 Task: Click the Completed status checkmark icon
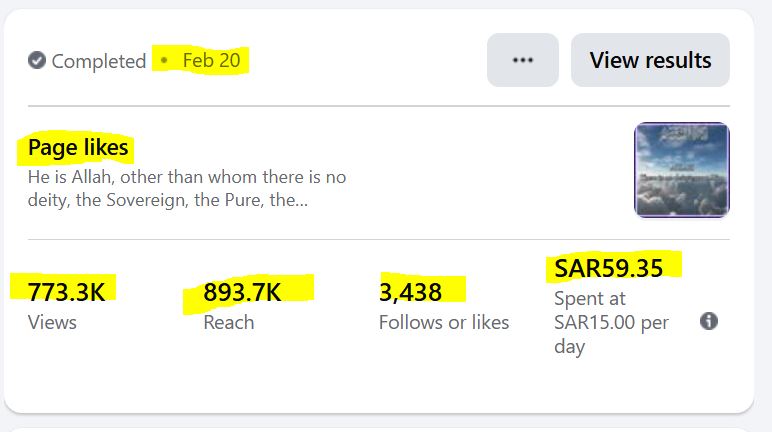click(x=37, y=61)
